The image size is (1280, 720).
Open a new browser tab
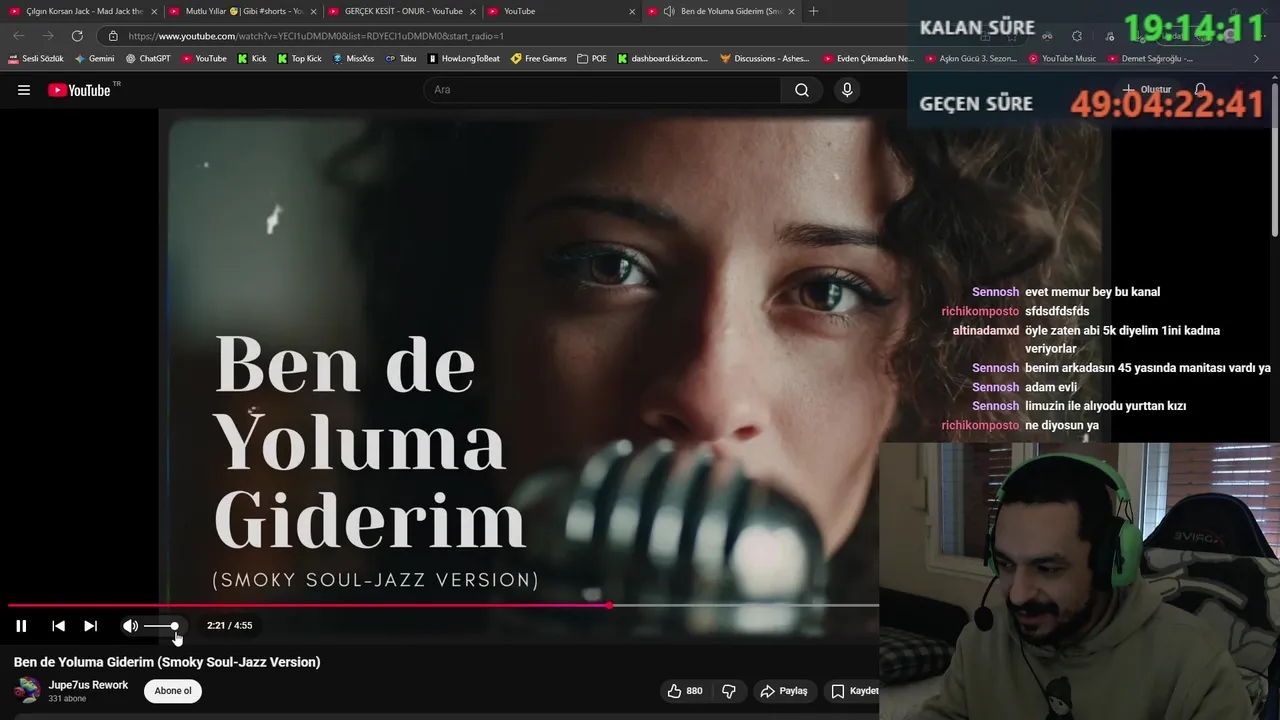pos(813,11)
